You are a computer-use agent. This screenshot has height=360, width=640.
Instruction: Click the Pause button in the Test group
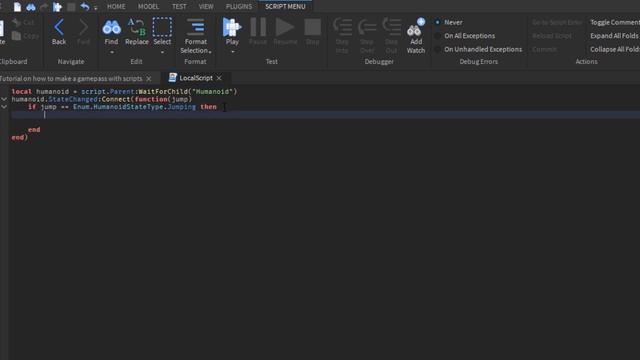[258, 27]
